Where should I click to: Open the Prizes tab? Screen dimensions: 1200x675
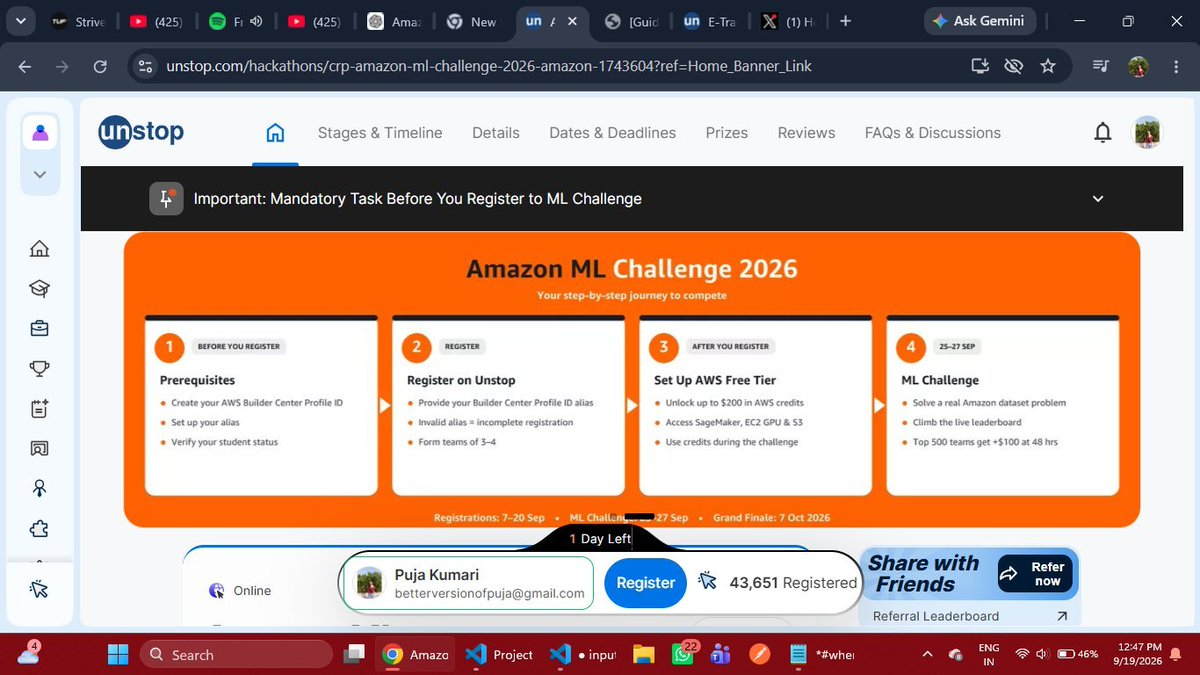pyautogui.click(x=727, y=133)
